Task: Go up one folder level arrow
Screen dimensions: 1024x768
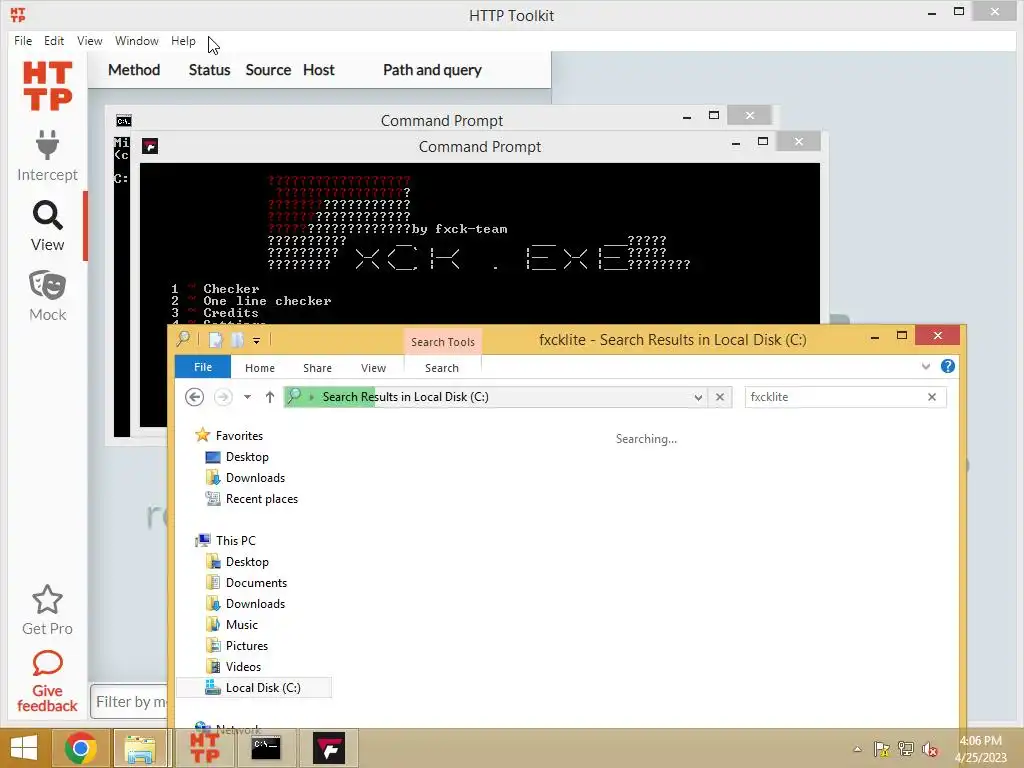Action: [x=270, y=397]
